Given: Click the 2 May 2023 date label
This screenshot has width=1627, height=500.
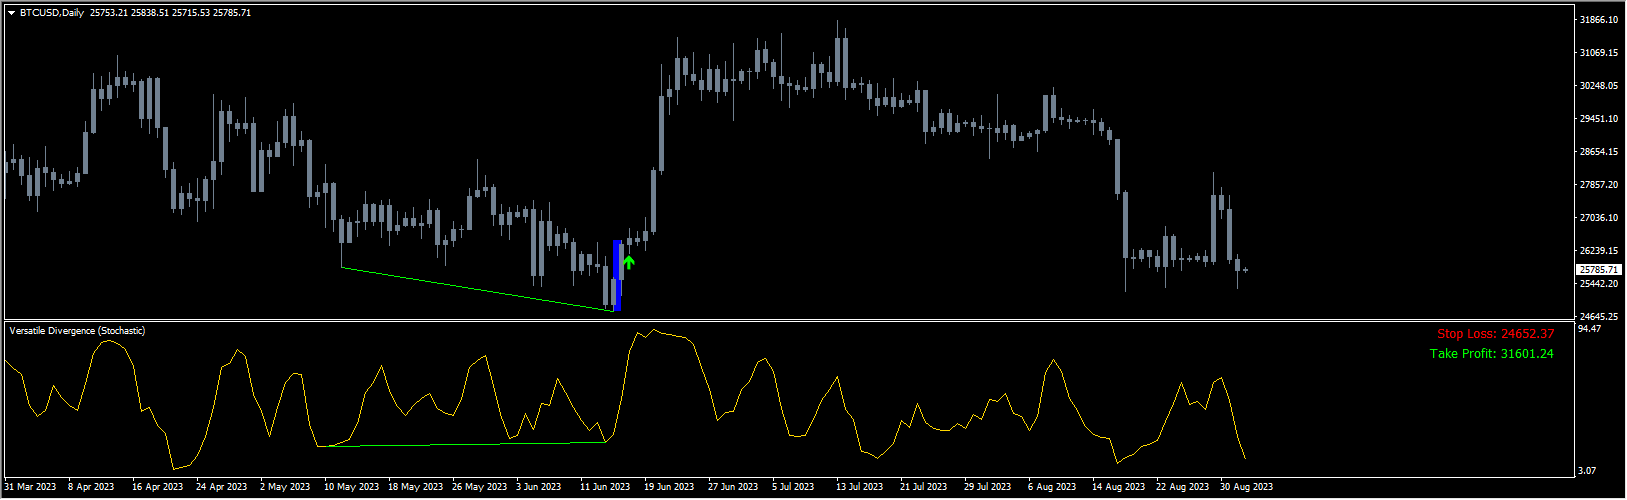Looking at the screenshot, I should pos(284,488).
